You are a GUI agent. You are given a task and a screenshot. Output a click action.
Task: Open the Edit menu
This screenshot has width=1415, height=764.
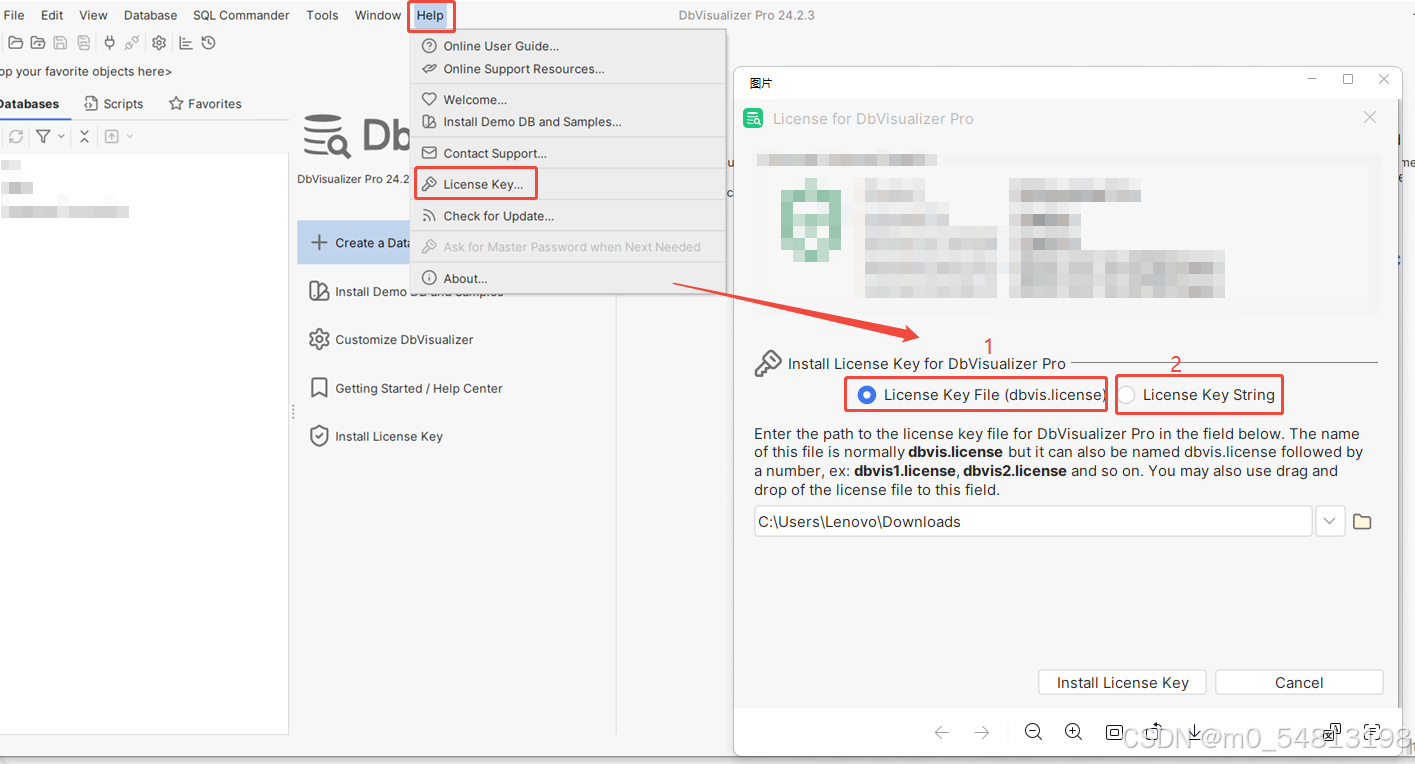[x=52, y=15]
